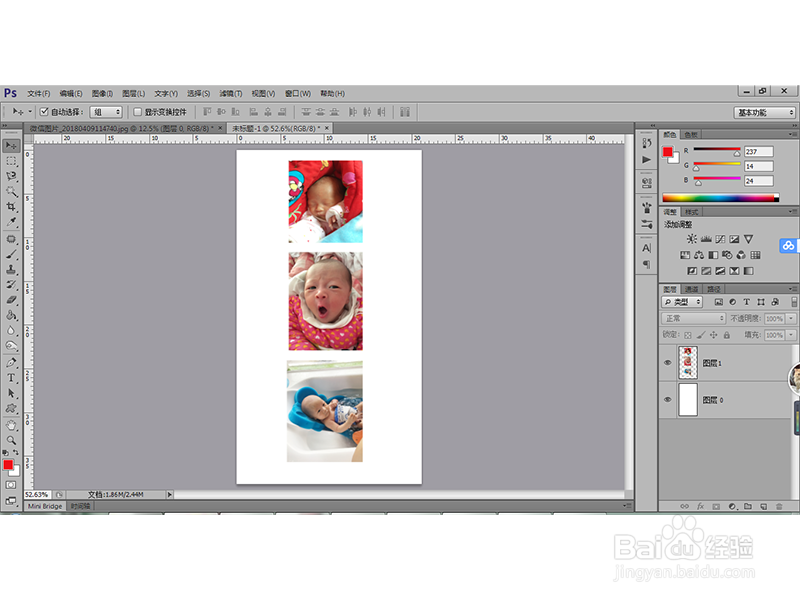Screen dimensions: 800x600
Task: Select the Dodge tool
Action: pyautogui.click(x=11, y=346)
